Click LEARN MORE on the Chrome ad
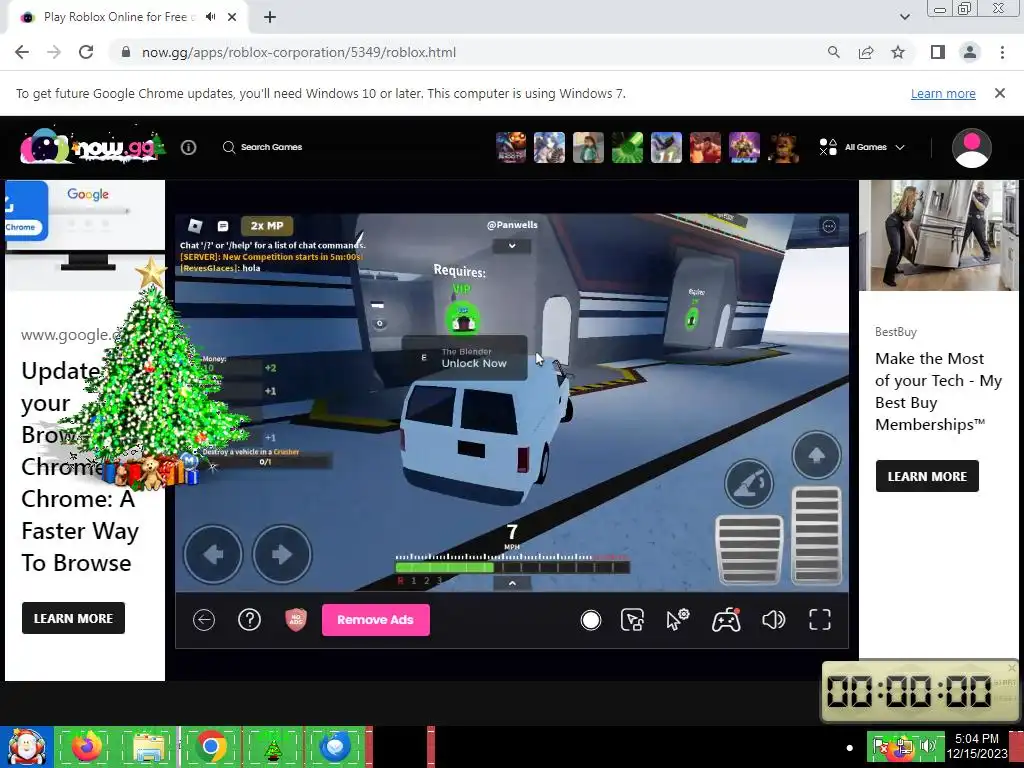1024x768 pixels. (x=73, y=618)
